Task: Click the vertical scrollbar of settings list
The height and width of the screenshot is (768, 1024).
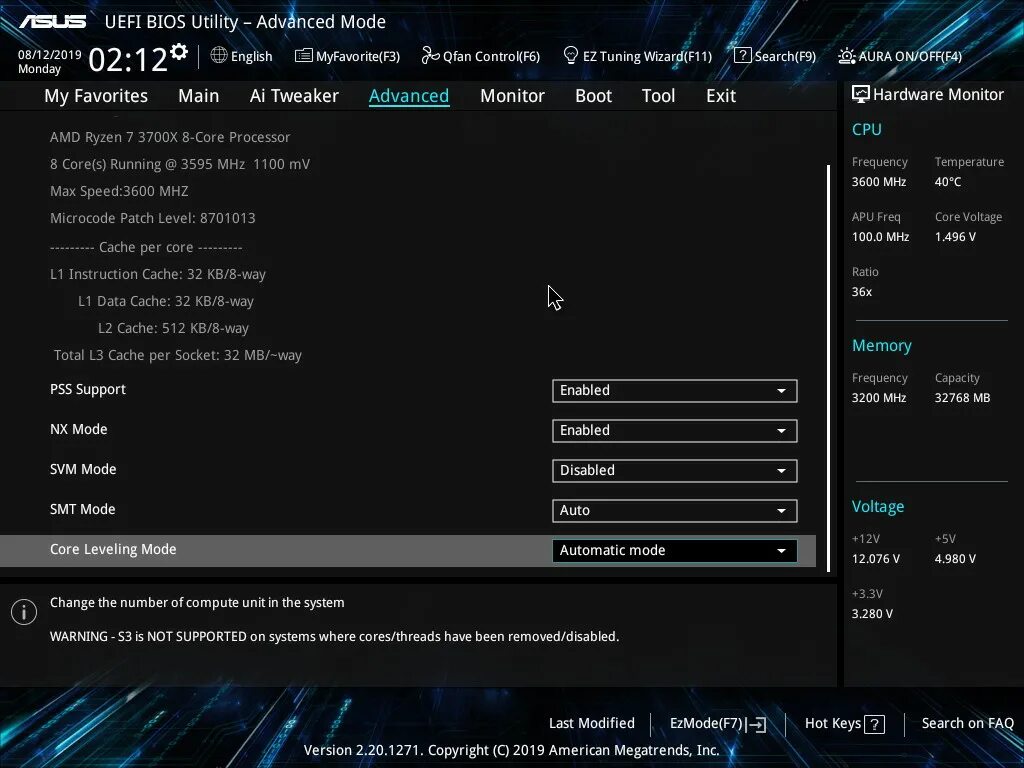Action: click(828, 368)
